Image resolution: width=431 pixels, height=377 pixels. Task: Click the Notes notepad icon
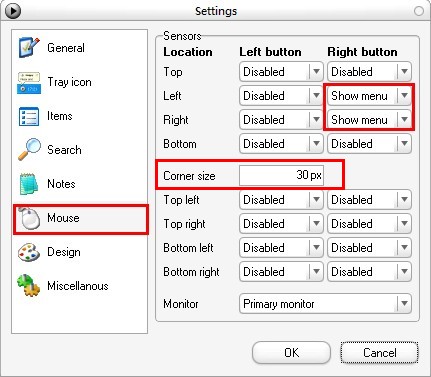coord(29,184)
